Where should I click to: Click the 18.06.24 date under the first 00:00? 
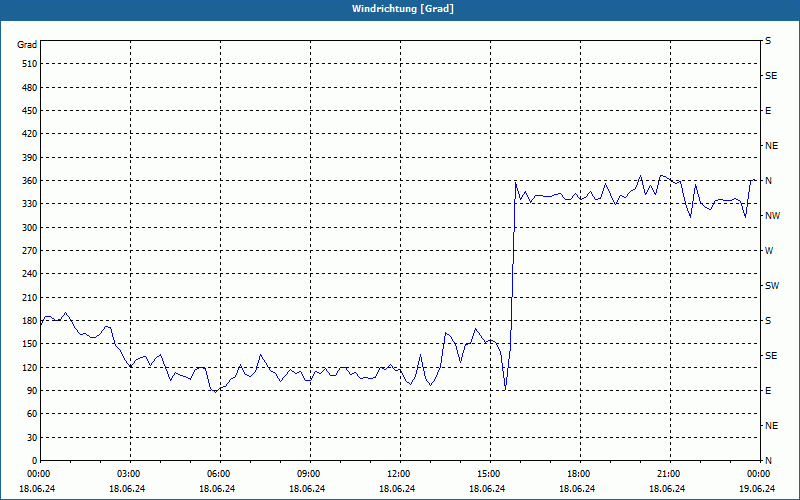coord(37,488)
